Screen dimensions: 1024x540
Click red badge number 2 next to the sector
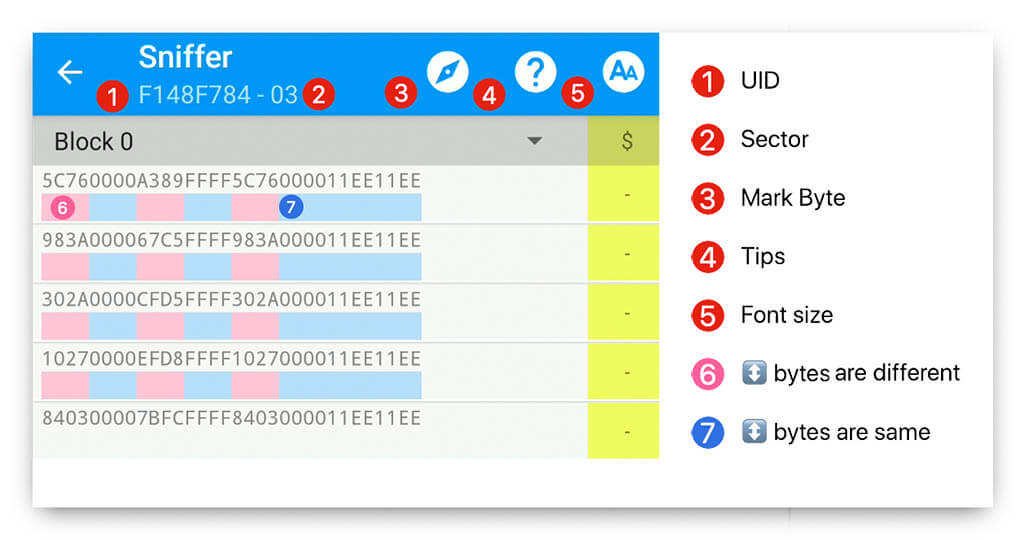coord(319,95)
